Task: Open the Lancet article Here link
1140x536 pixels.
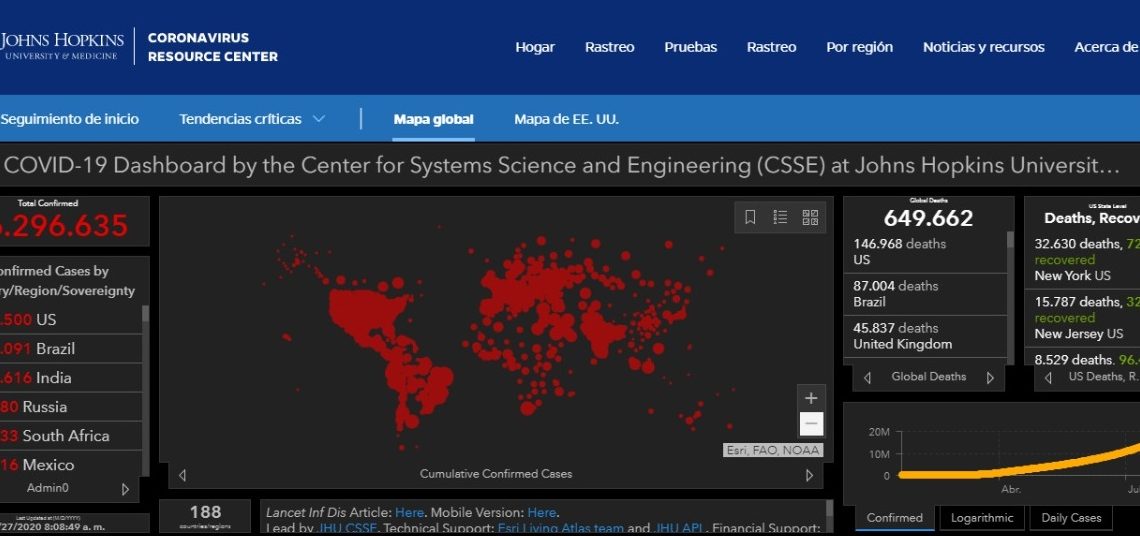Action: [x=409, y=513]
